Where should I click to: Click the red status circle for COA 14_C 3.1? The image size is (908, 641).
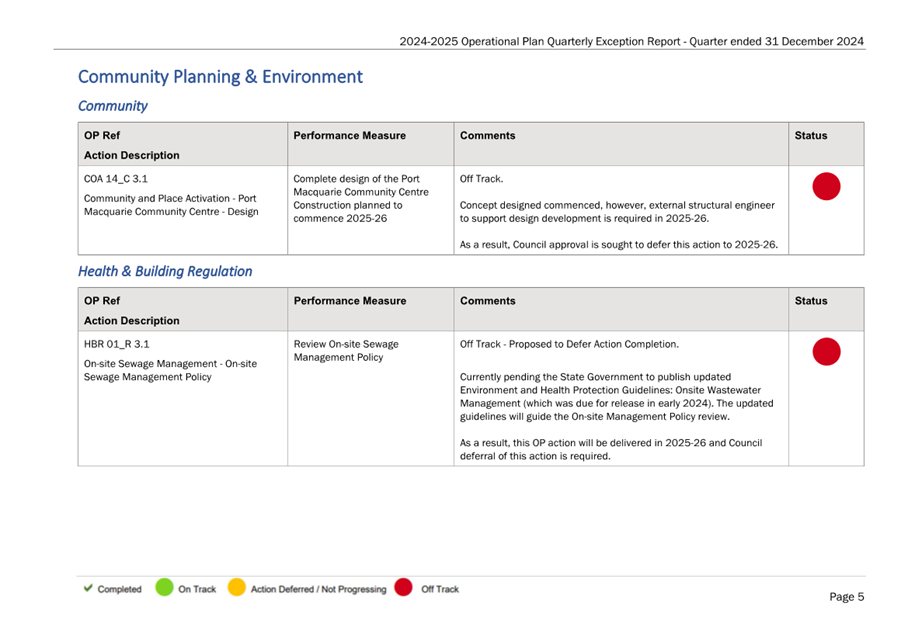[826, 186]
